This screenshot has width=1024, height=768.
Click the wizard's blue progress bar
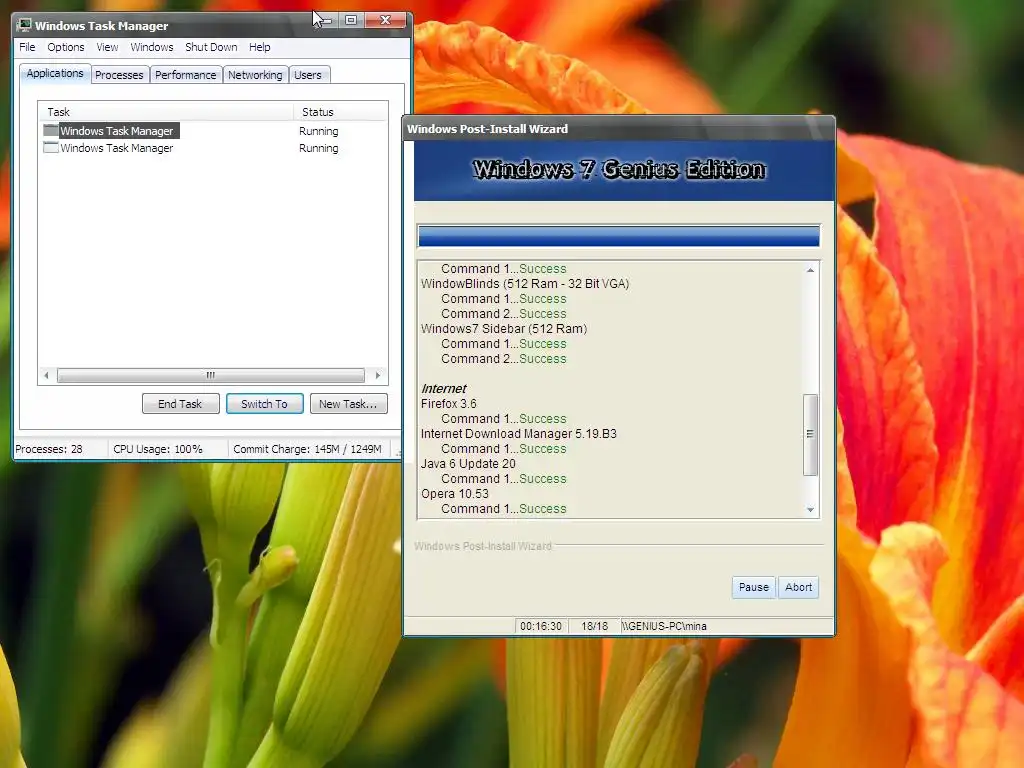click(618, 236)
